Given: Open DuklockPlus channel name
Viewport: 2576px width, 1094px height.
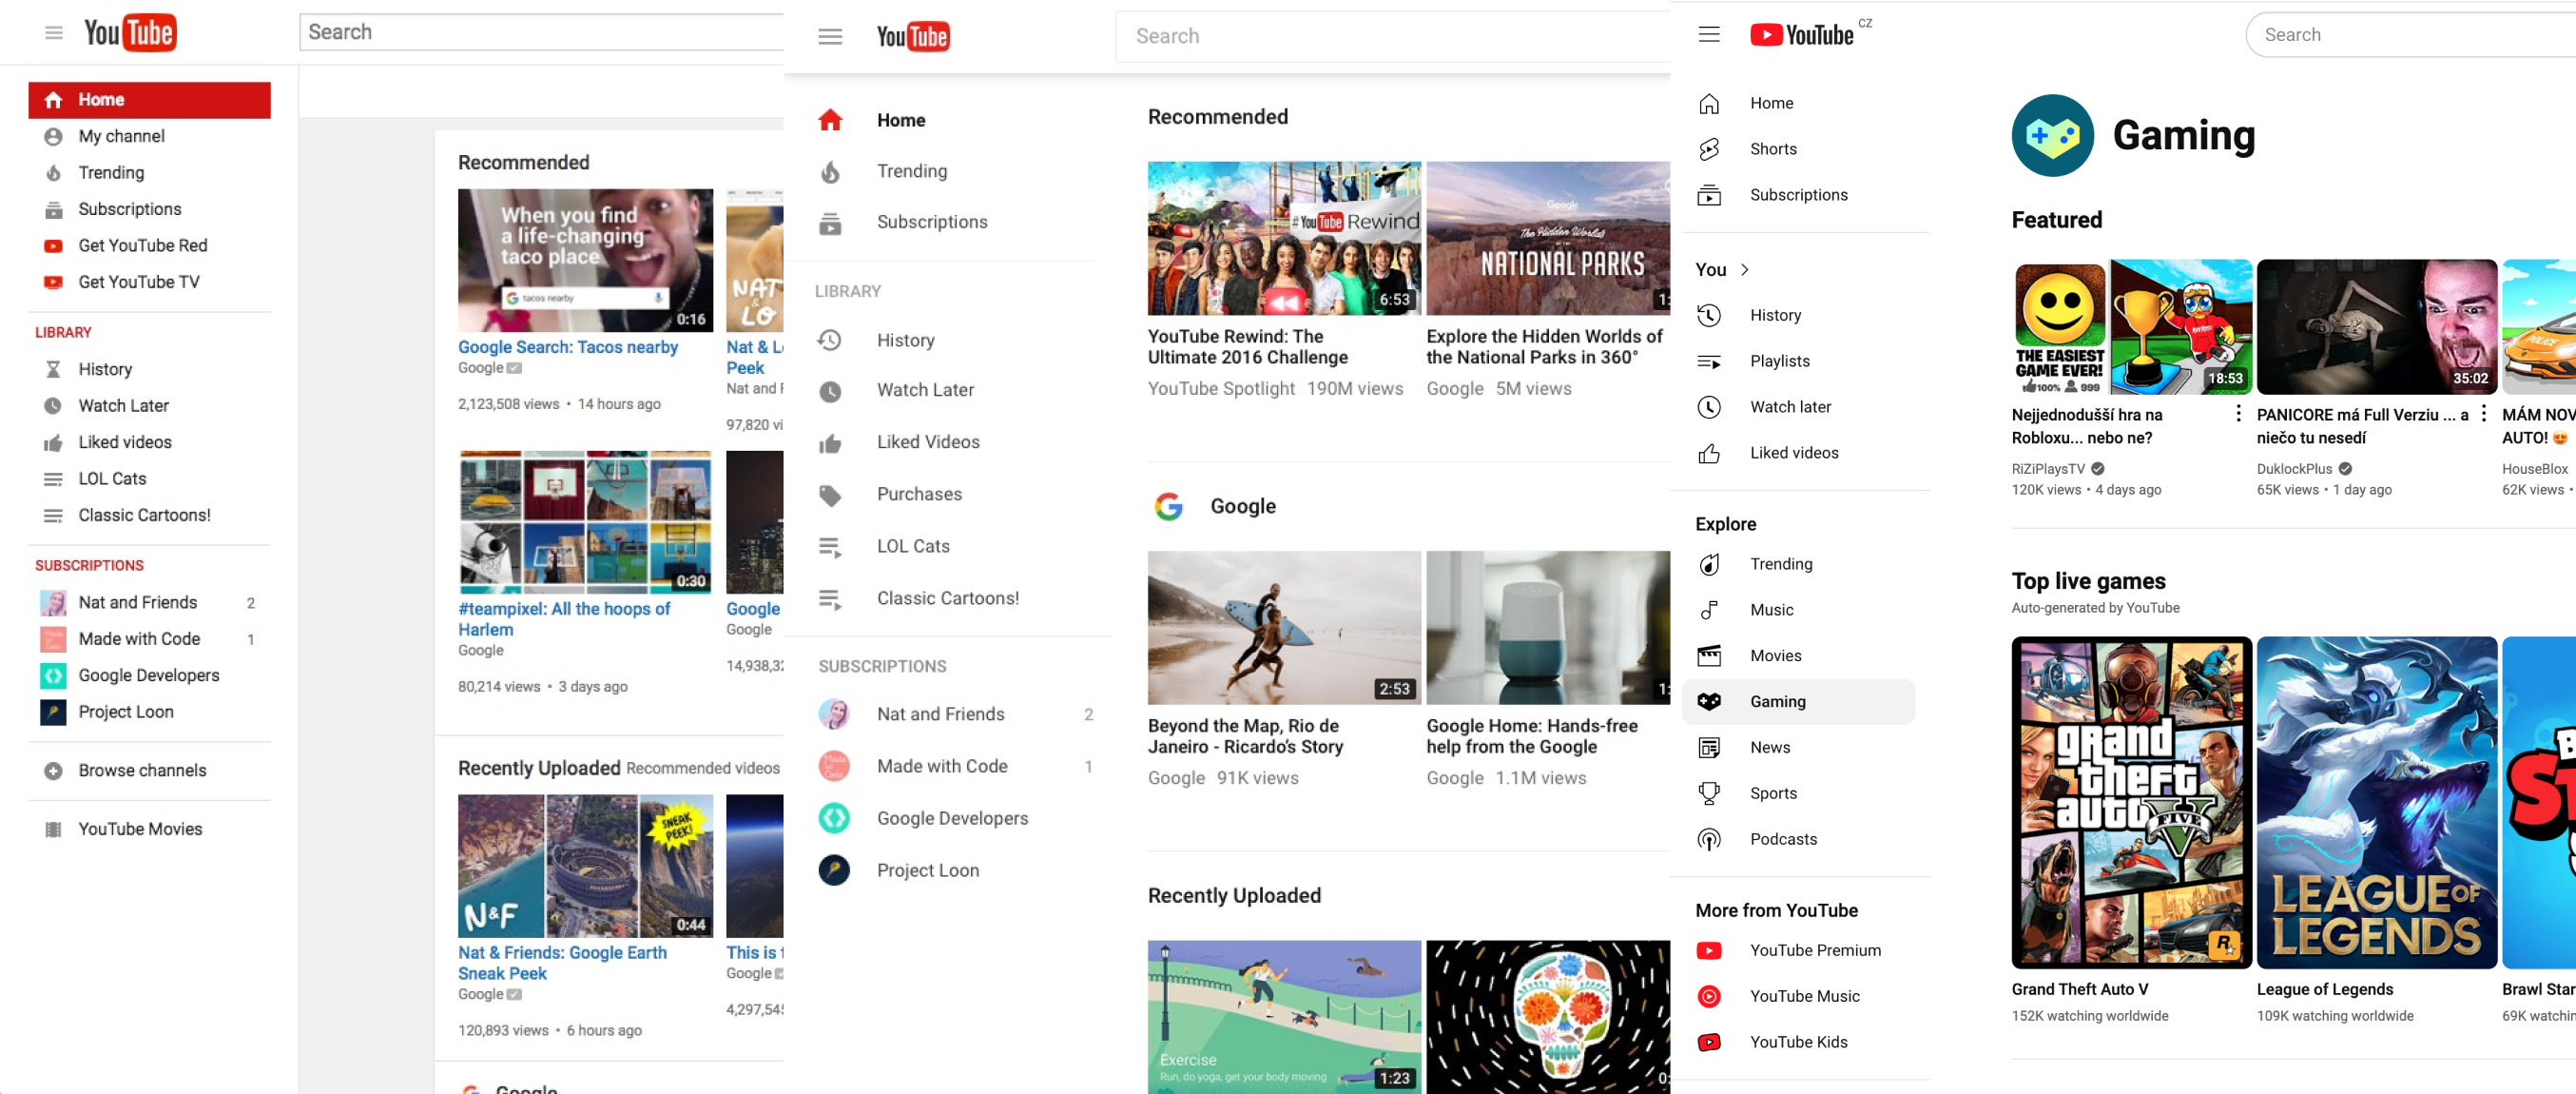Looking at the screenshot, I should tap(2293, 469).
